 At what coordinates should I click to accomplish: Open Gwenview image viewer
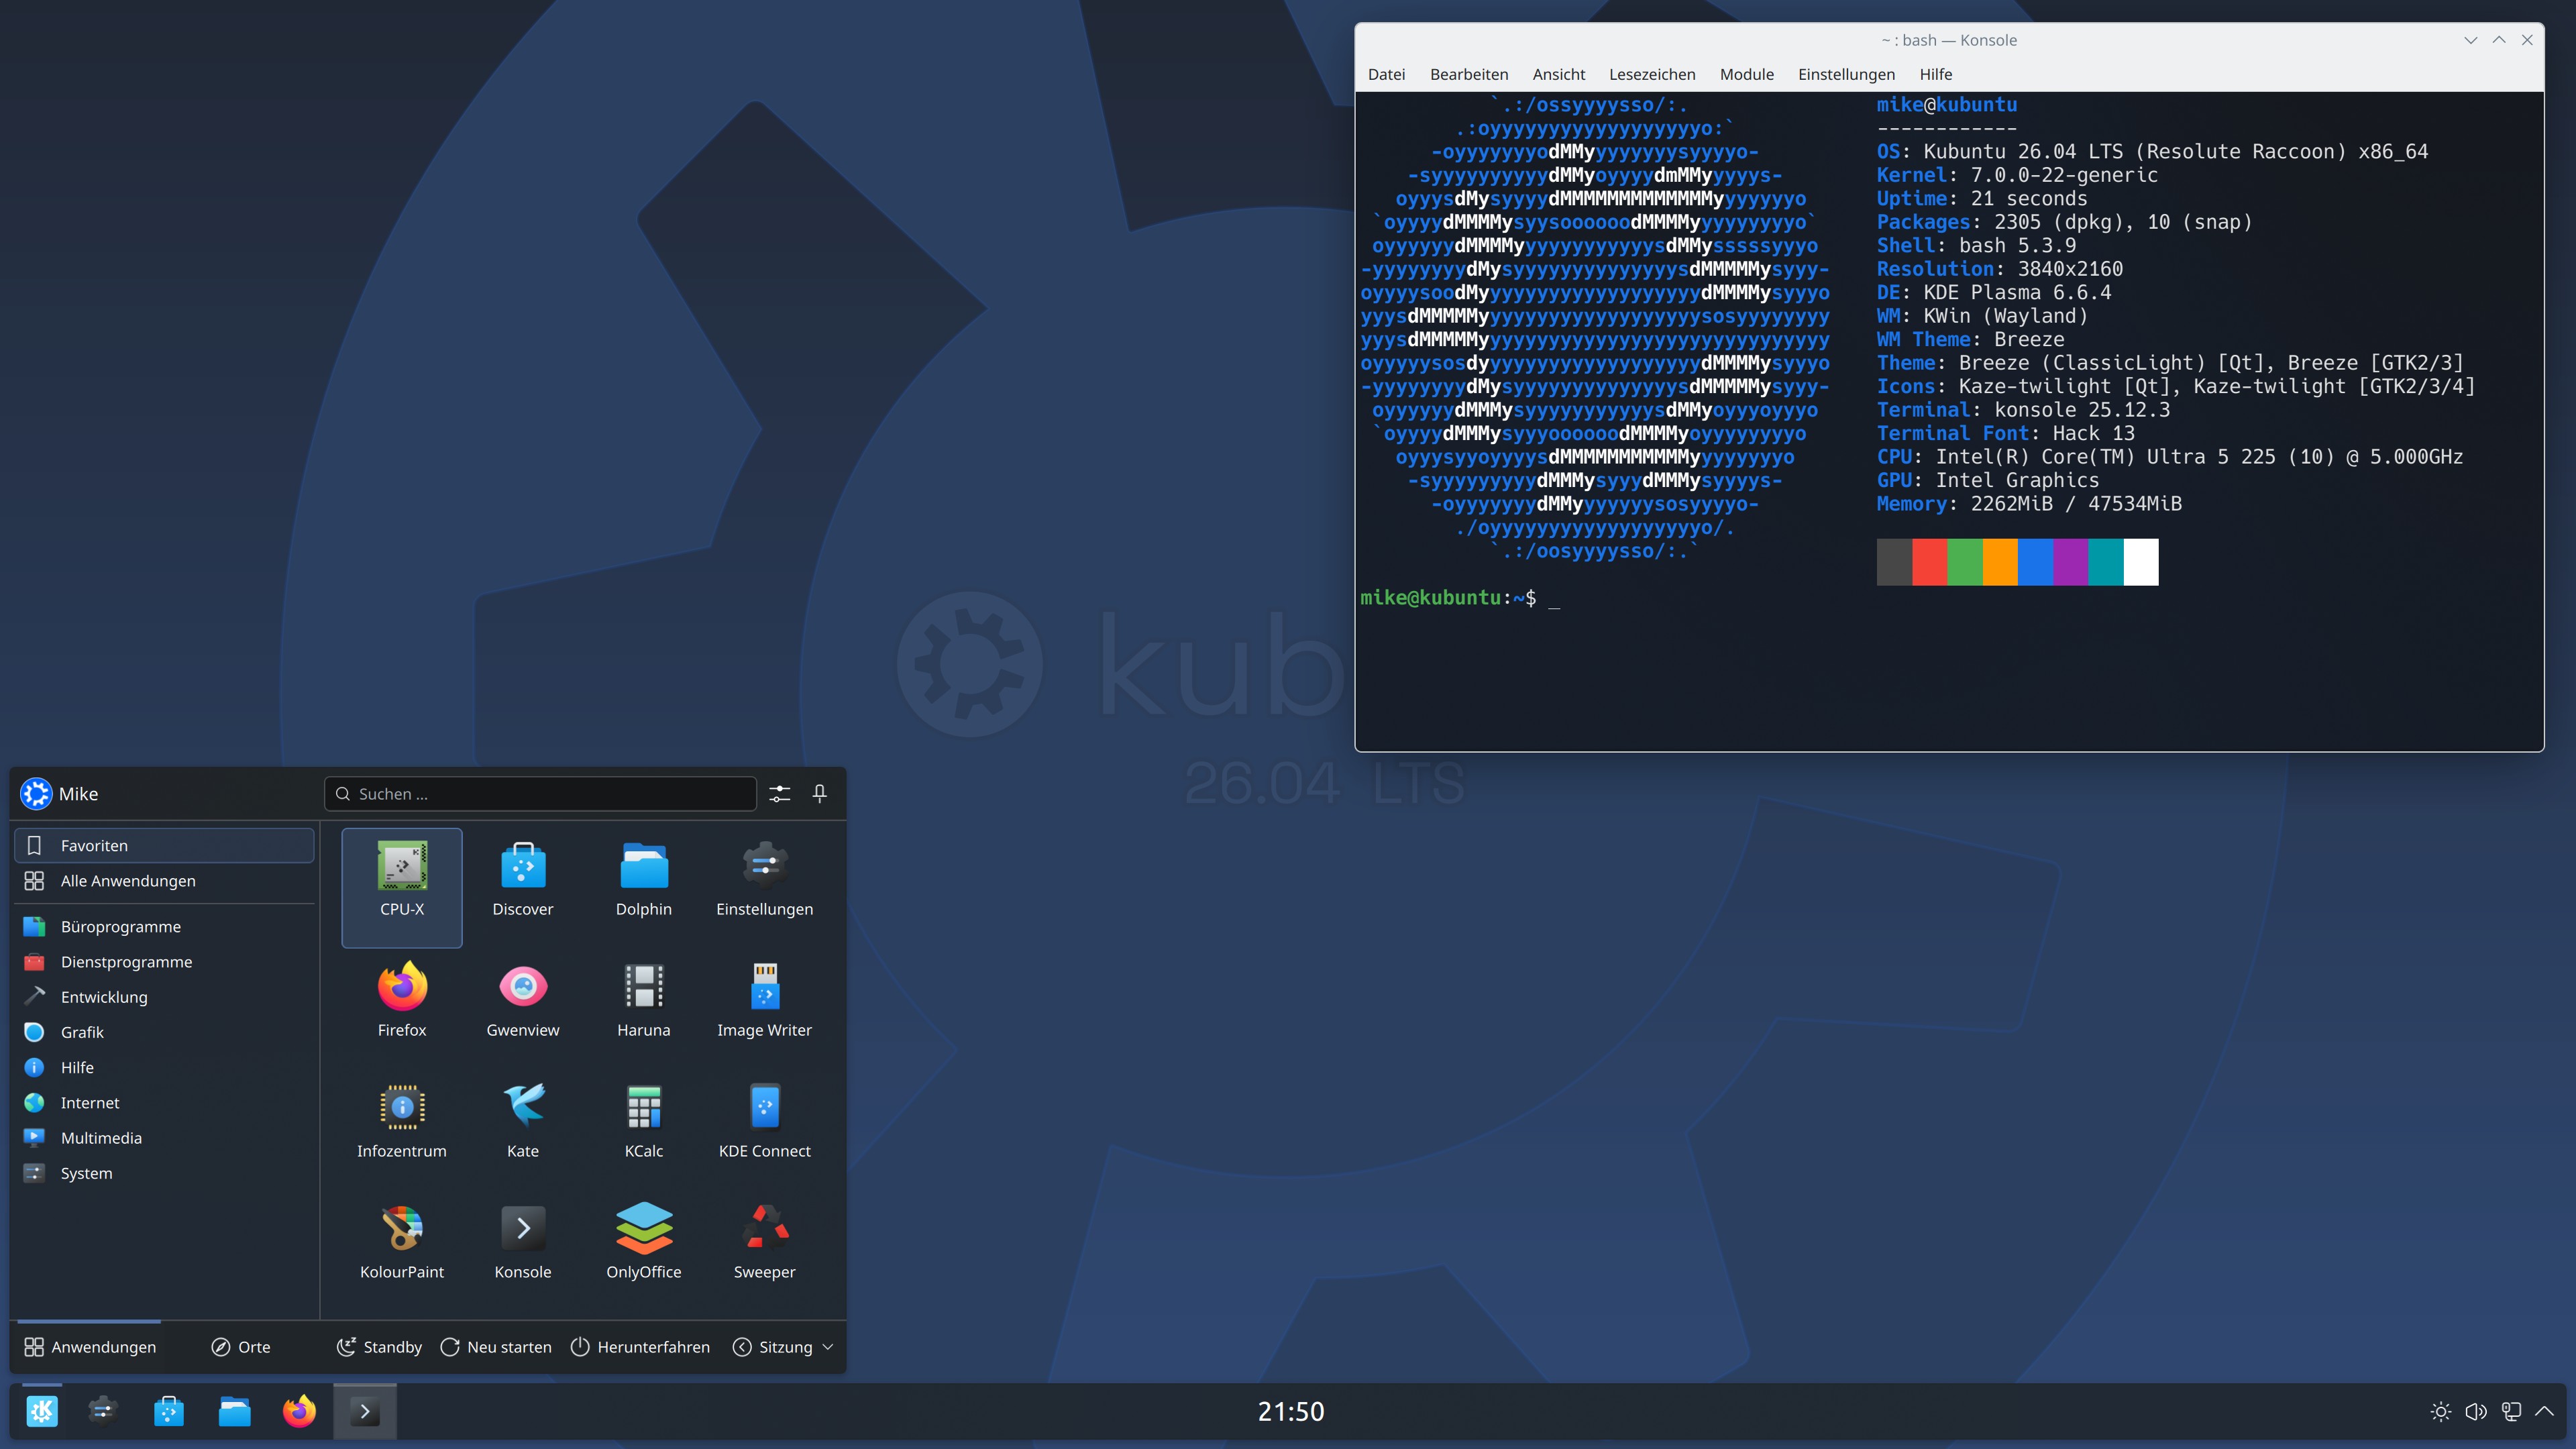click(x=522, y=1008)
